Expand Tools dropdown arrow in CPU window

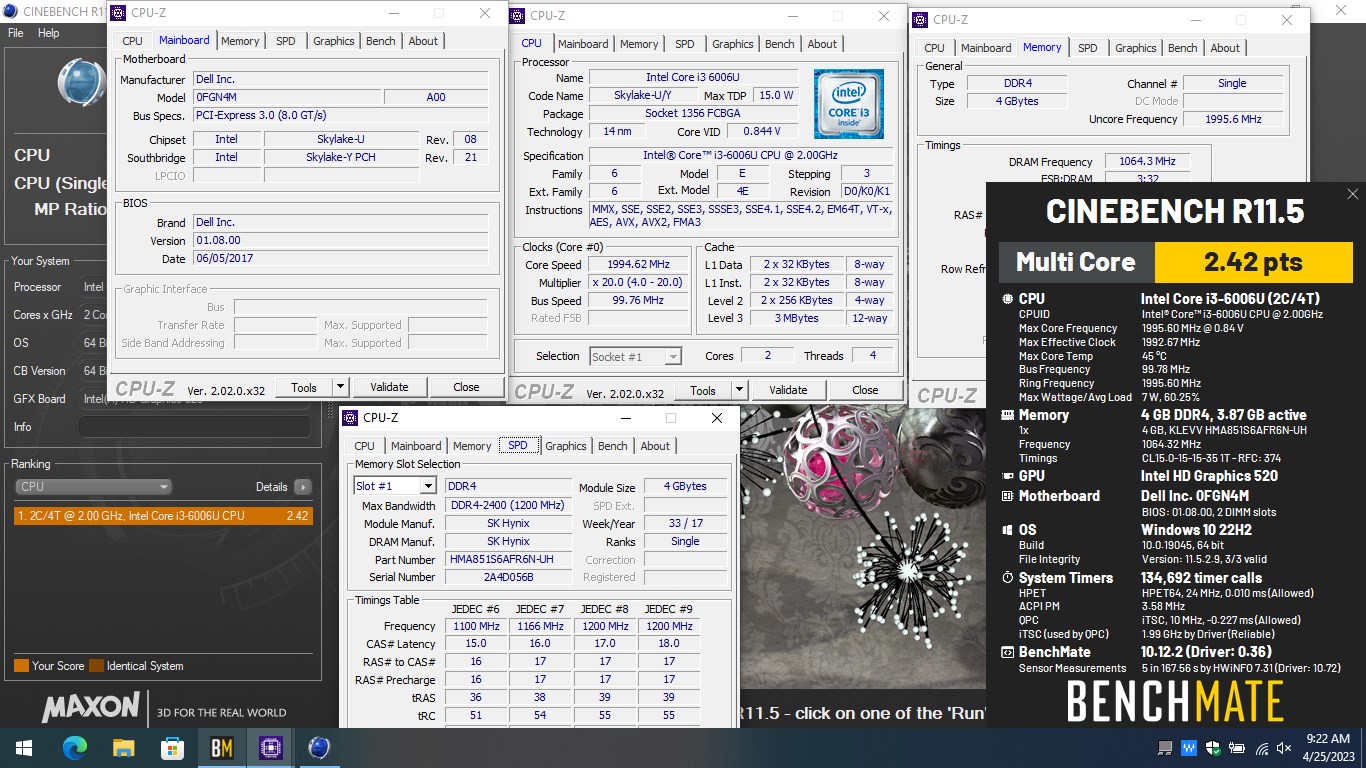point(739,390)
